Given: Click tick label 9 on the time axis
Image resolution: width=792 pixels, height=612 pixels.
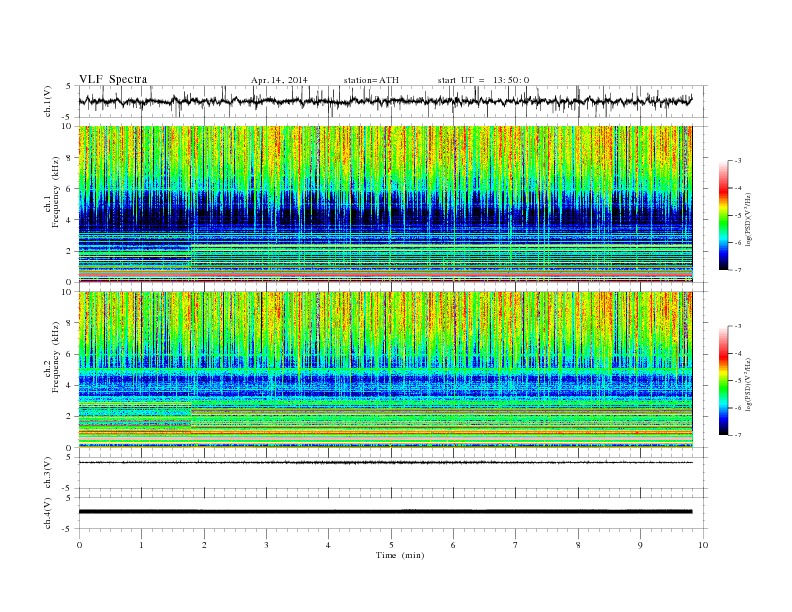Looking at the screenshot, I should click(640, 545).
